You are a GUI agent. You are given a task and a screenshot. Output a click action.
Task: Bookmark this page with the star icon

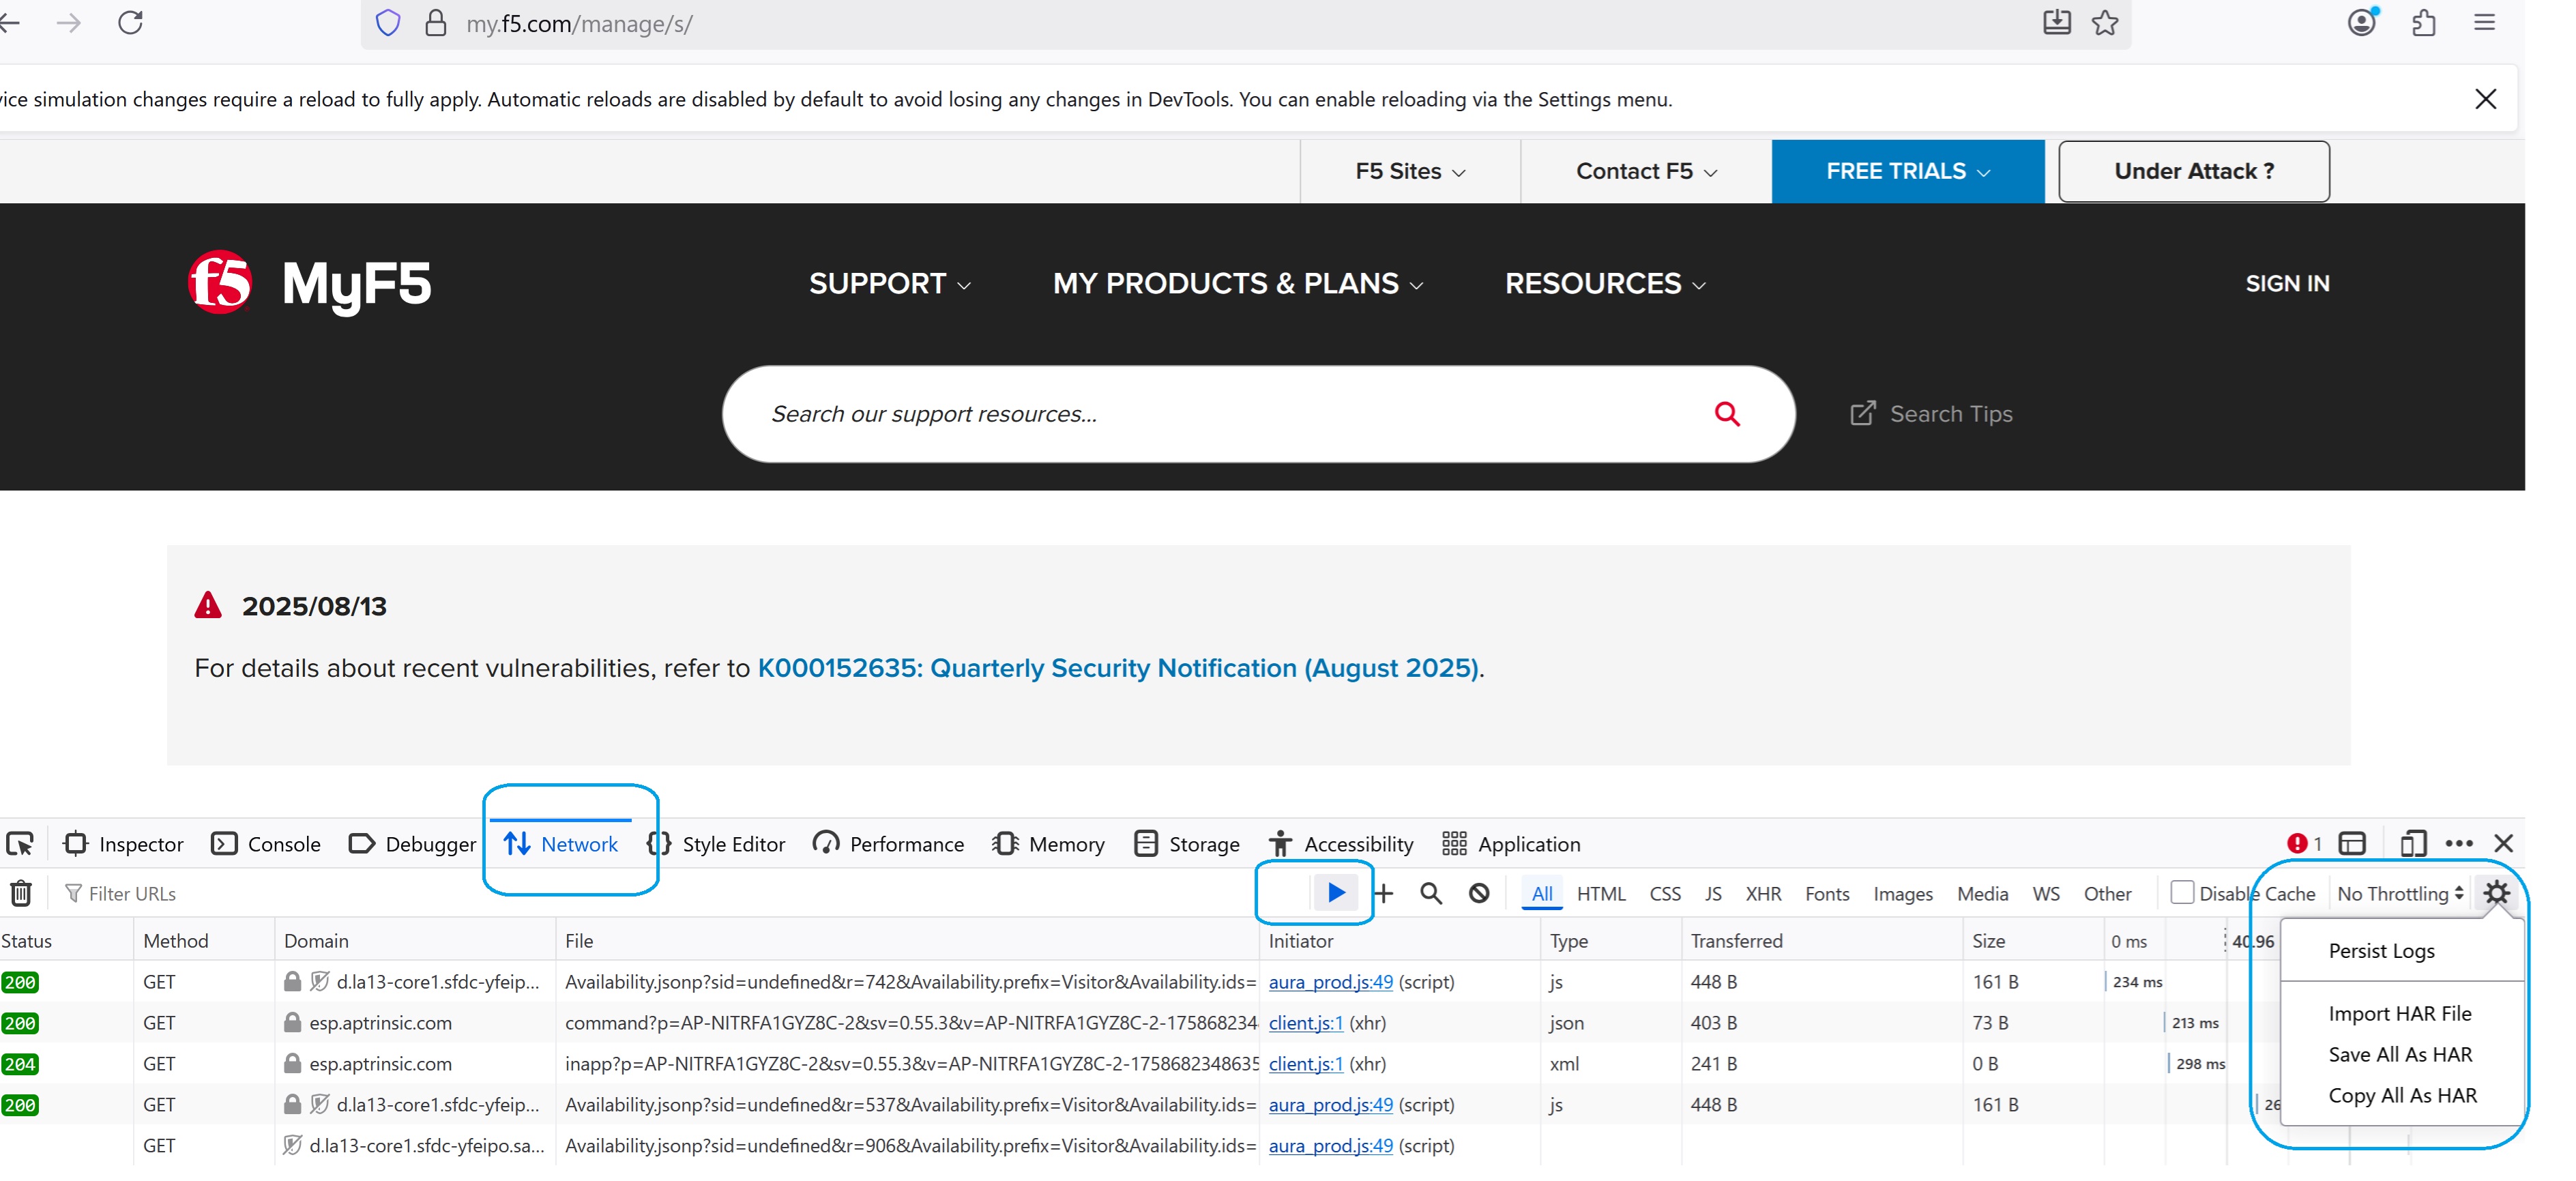[2105, 22]
